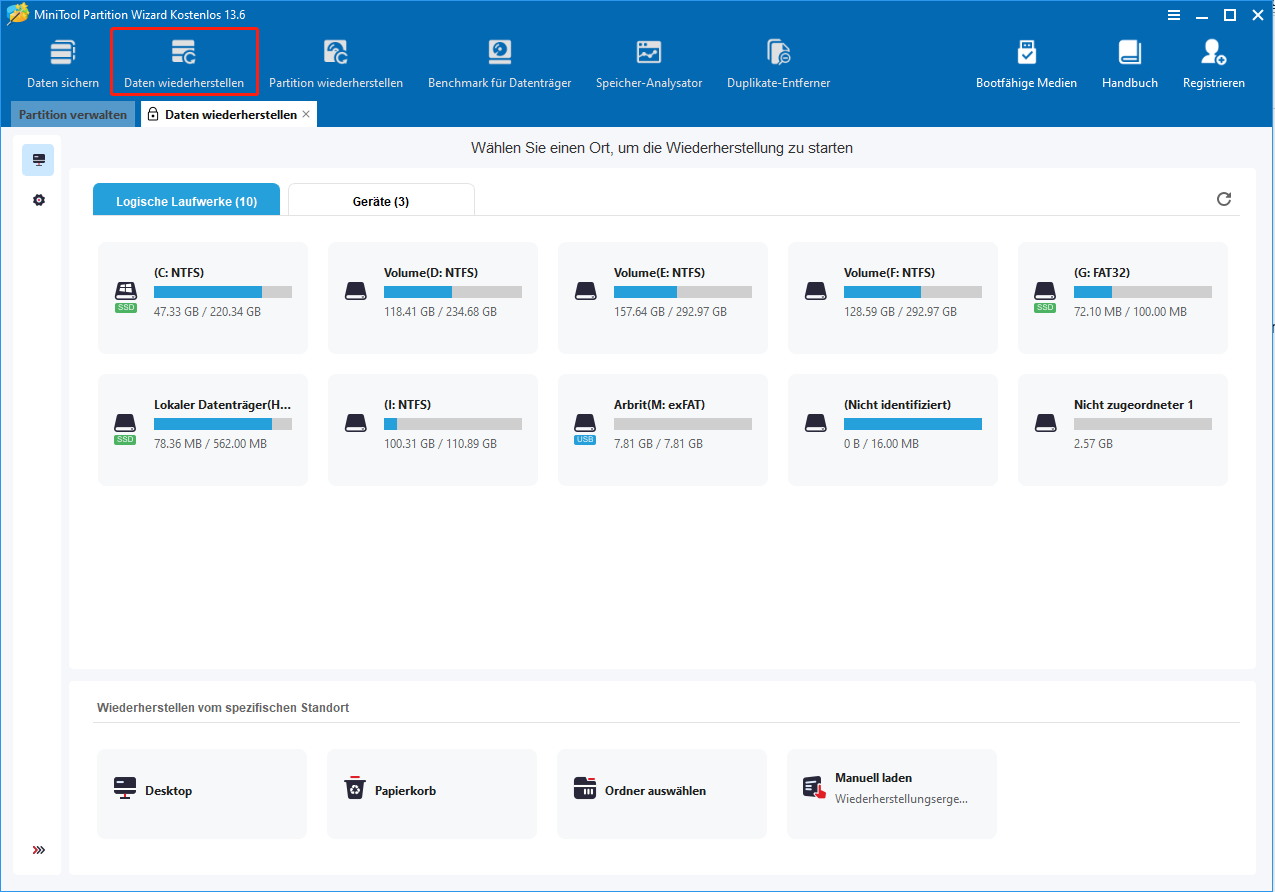Click the MiniTool app logo in title bar
The image size is (1275, 892).
[x=16, y=14]
